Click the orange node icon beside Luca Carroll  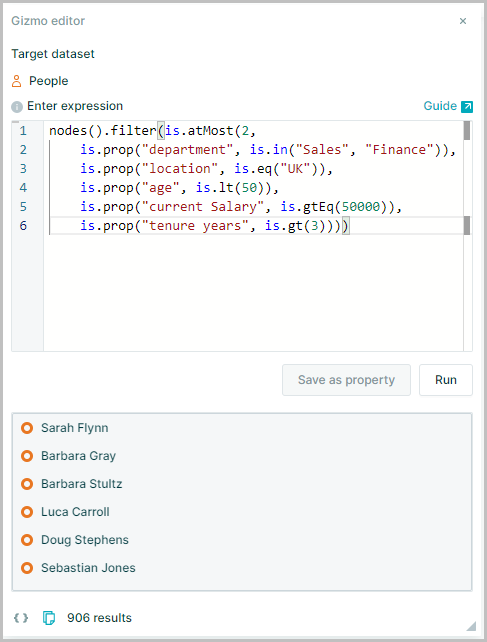[x=27, y=512]
